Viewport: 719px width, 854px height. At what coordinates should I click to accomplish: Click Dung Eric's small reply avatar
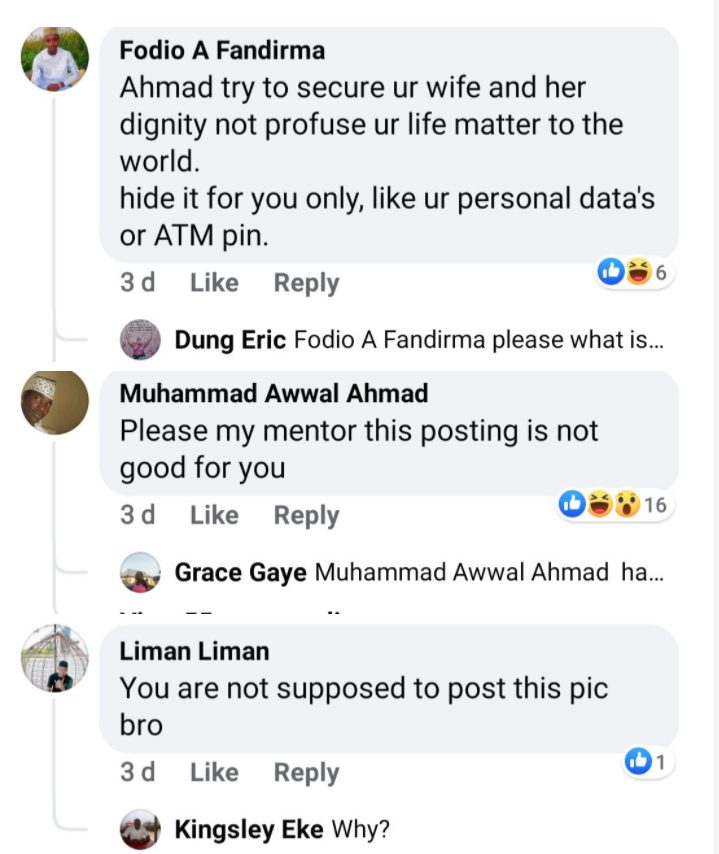pos(140,340)
